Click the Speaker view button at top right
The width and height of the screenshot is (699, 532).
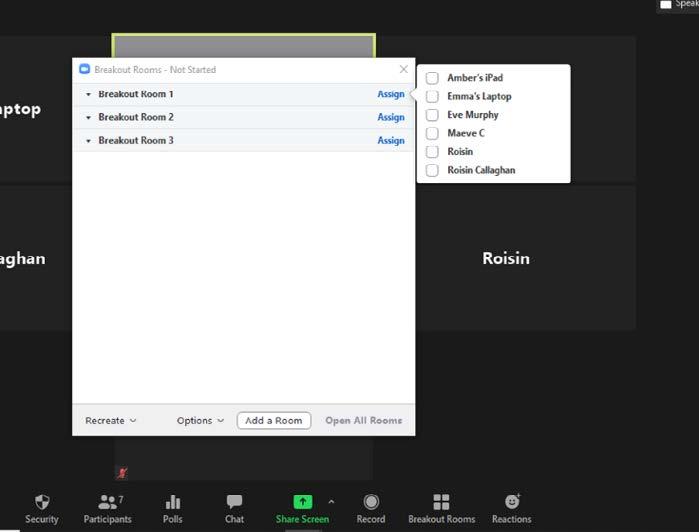tap(678, 4)
